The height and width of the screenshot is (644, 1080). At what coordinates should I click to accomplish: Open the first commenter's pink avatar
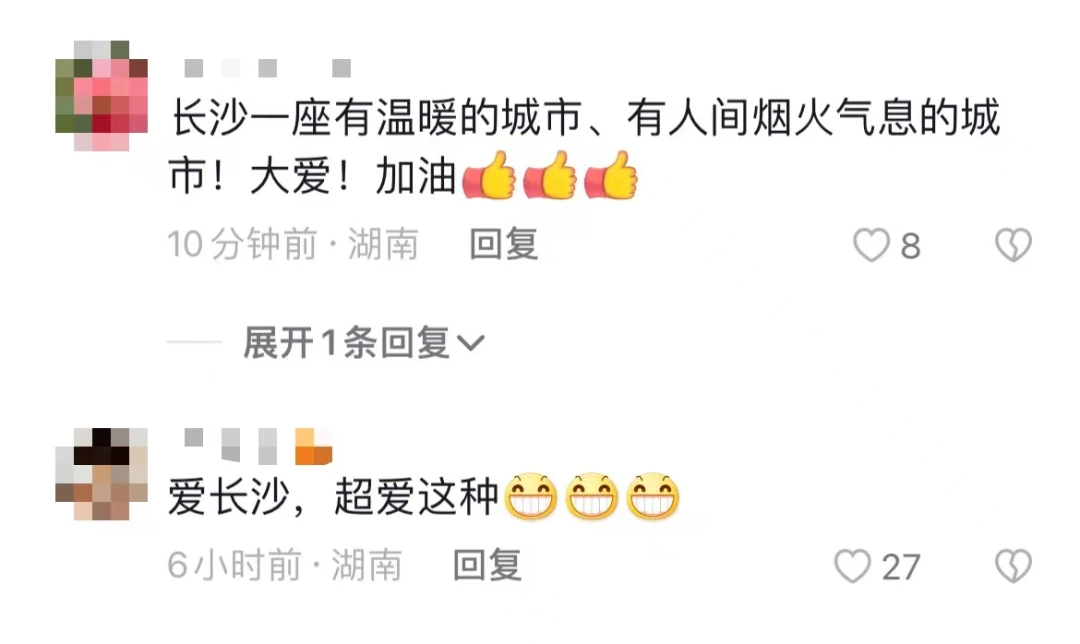101,95
